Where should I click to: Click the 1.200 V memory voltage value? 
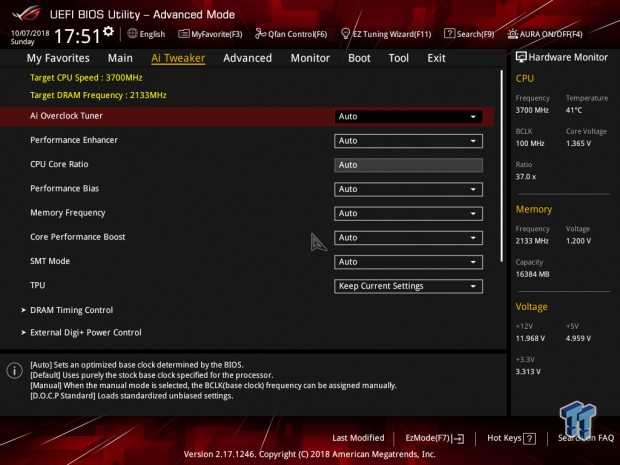[x=578, y=241]
